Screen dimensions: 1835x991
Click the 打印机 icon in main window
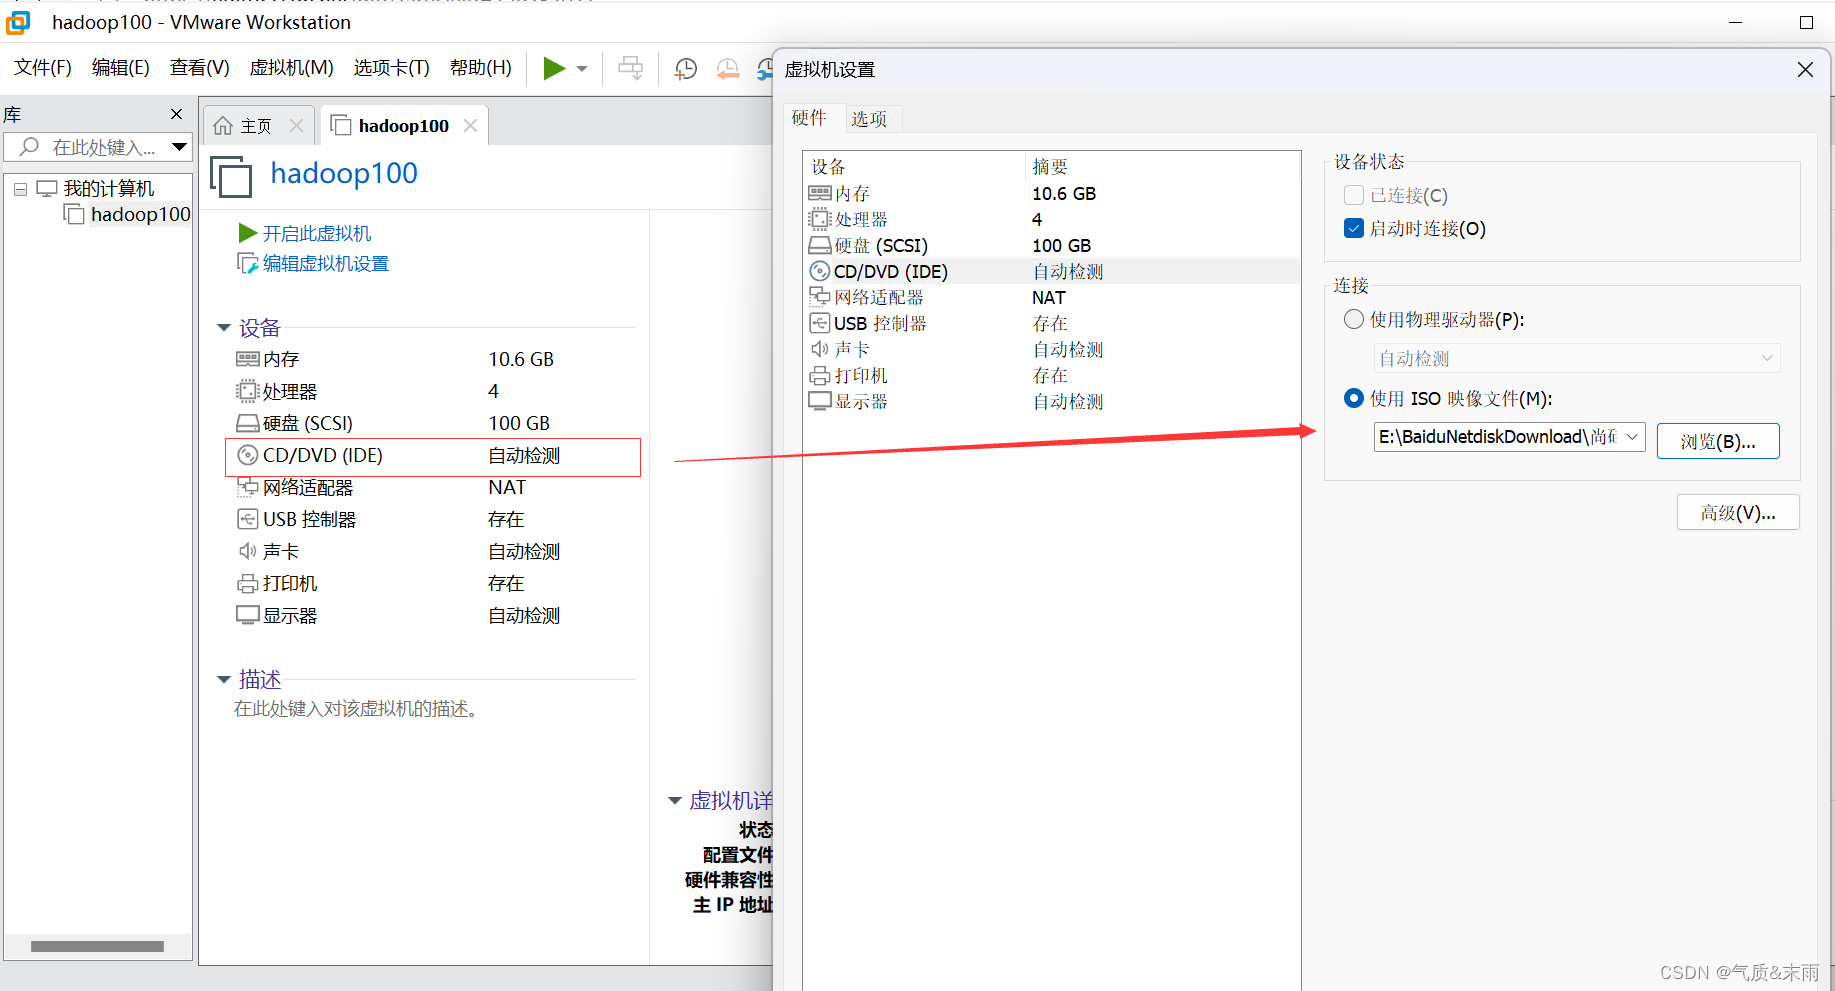click(247, 583)
